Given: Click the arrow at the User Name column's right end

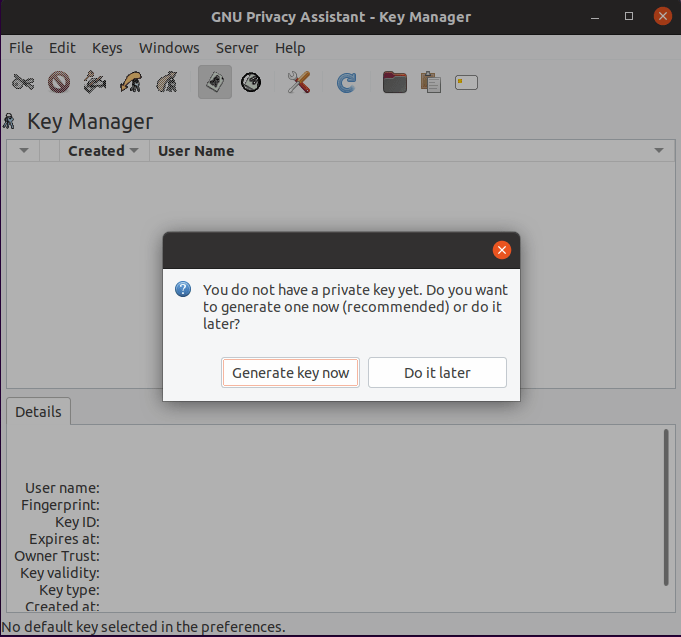Looking at the screenshot, I should point(659,151).
